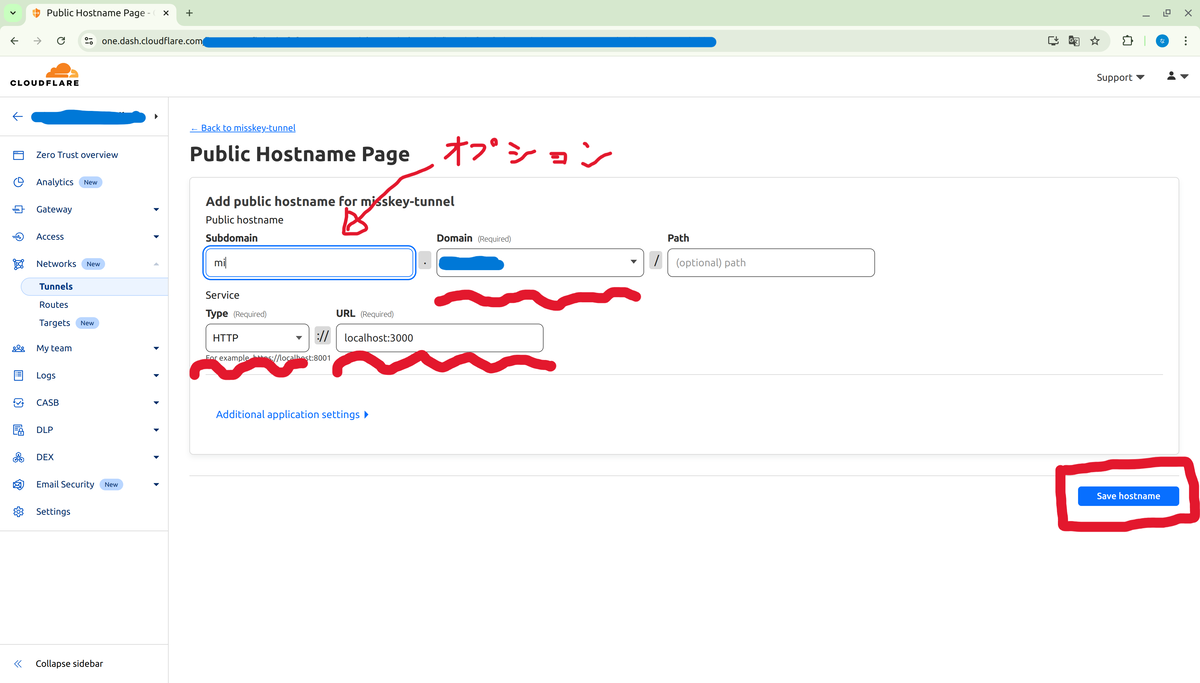Screen dimensions: 1200x683
Task: Click the Networks sidebar icon
Action: pyautogui.click(x=17, y=264)
